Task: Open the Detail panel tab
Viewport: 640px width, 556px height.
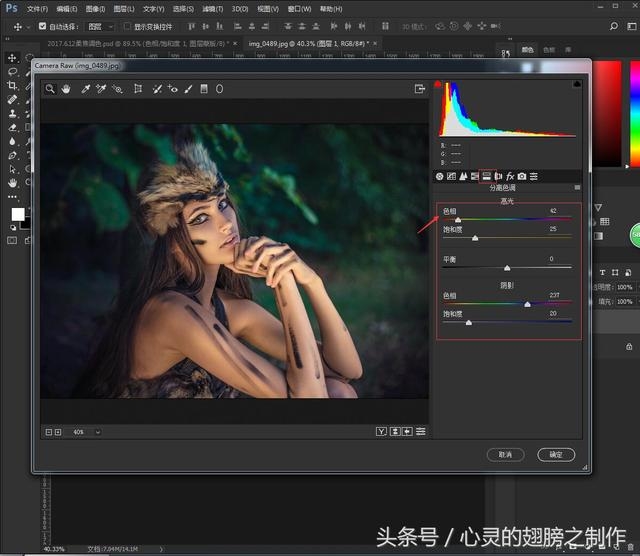Action: (463, 176)
